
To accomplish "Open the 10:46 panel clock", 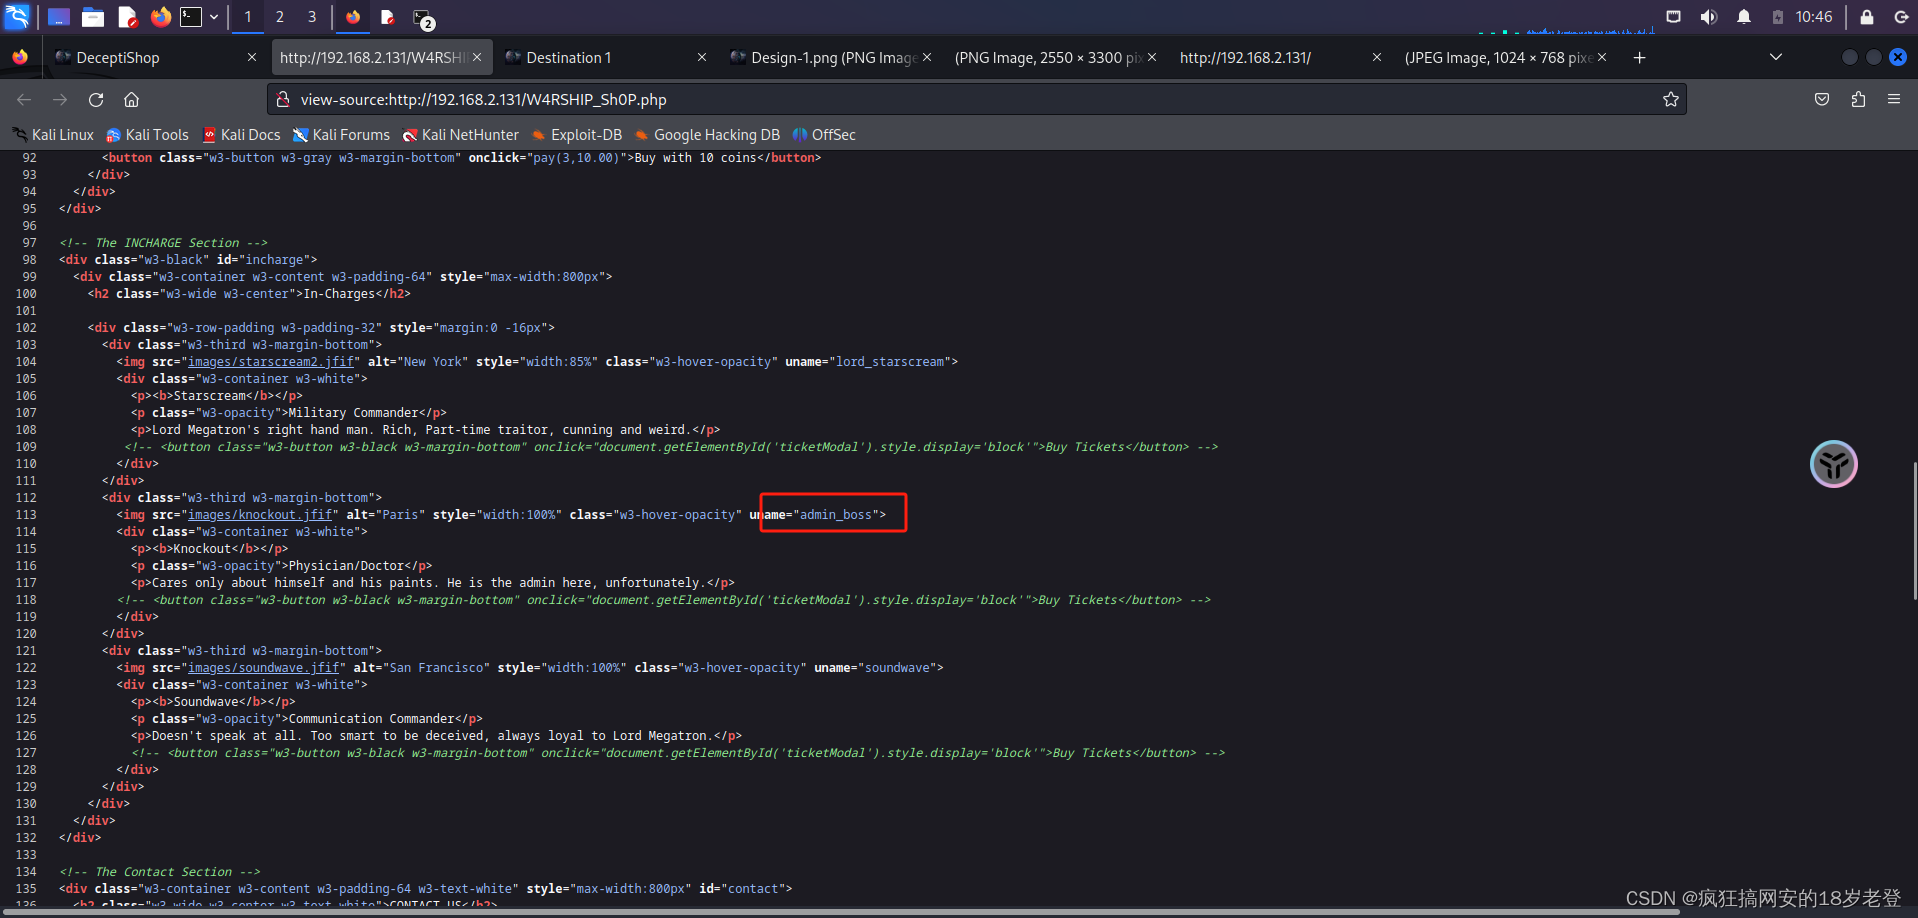I will click(1813, 17).
